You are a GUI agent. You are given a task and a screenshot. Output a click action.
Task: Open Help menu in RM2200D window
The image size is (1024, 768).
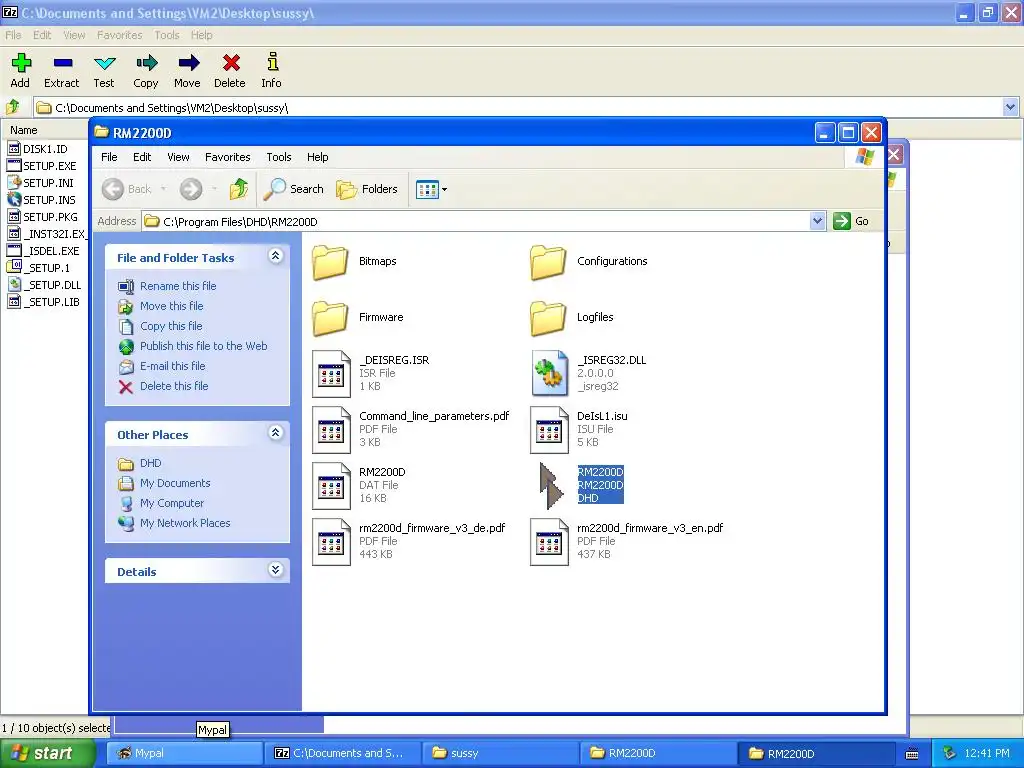[317, 157]
